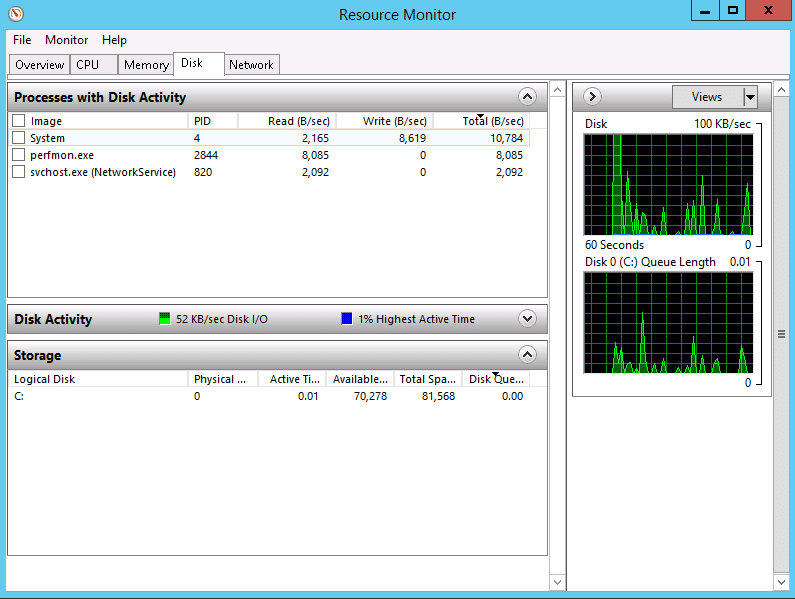Expand the Disk Activity section
The height and width of the screenshot is (599, 795).
tap(527, 319)
